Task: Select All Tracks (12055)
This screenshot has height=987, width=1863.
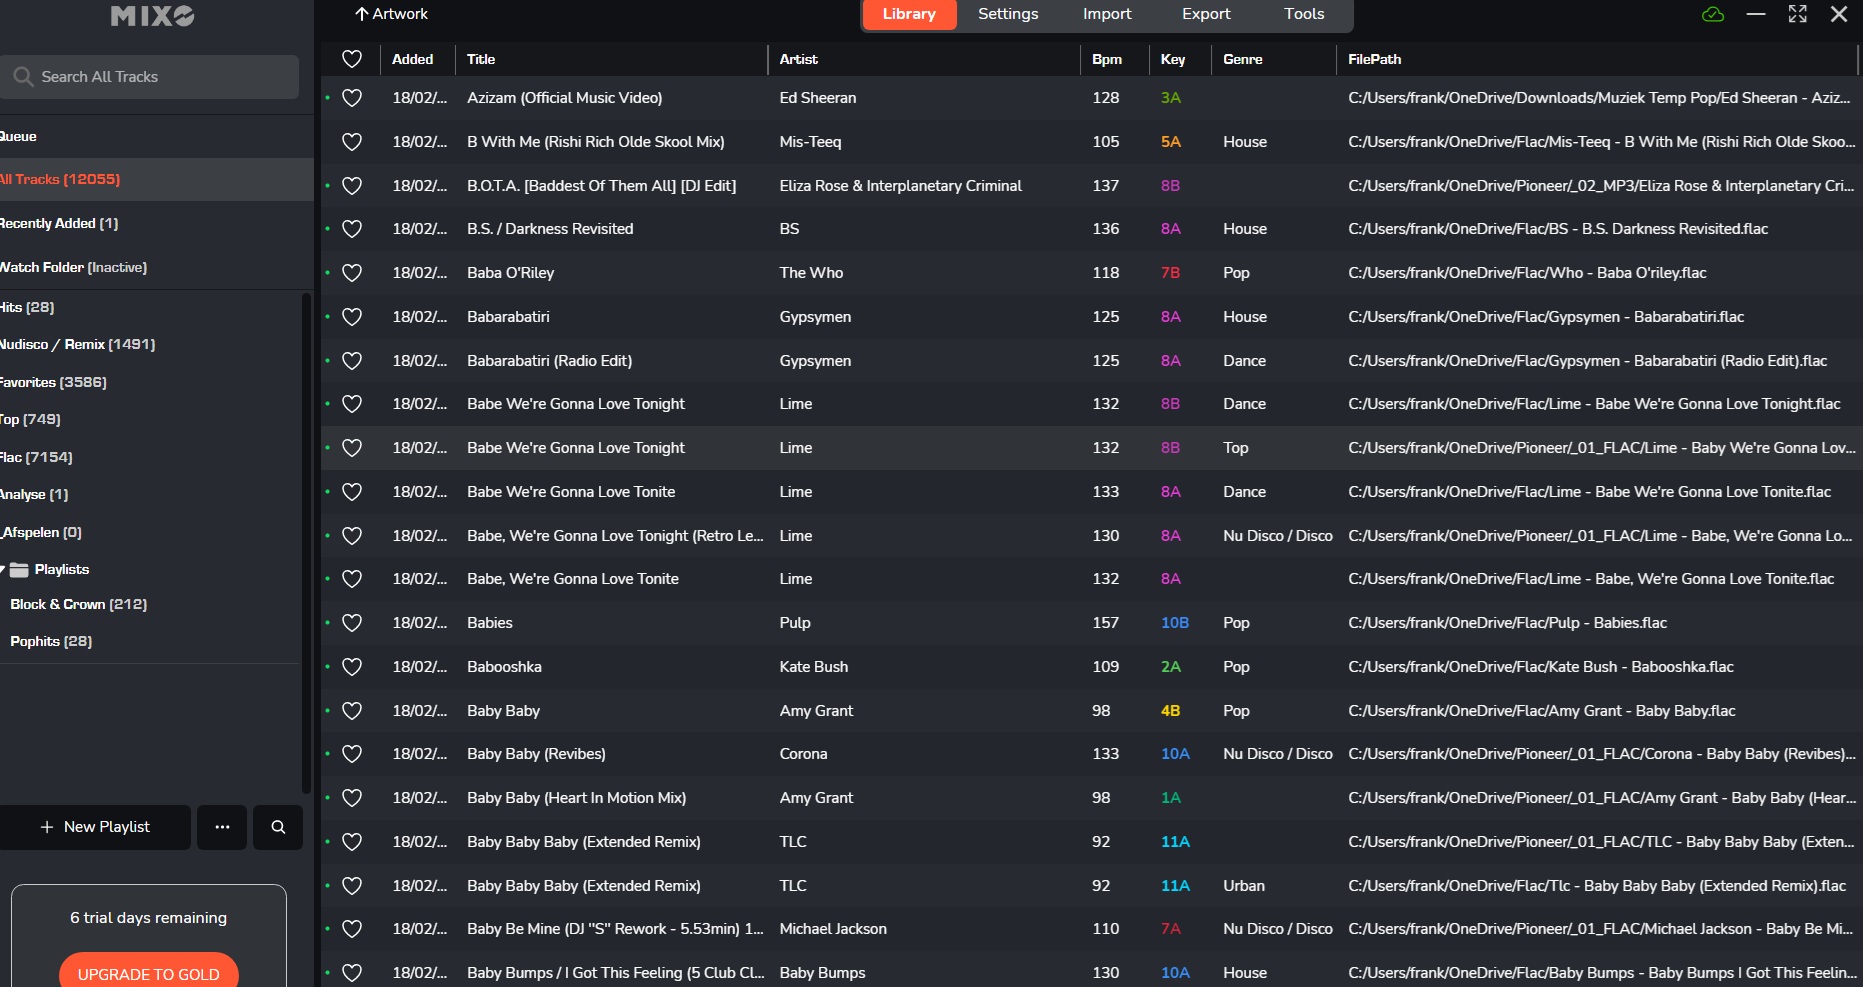Action: pos(156,180)
